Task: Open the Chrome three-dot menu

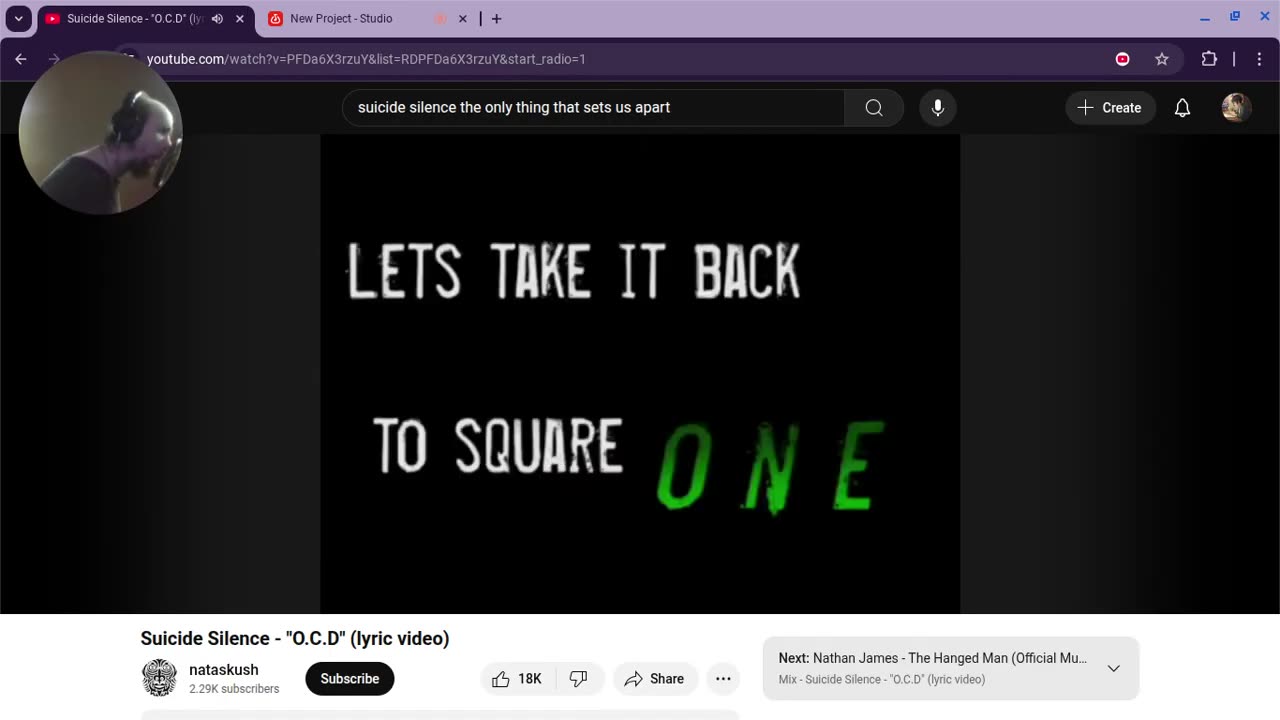Action: point(1259,59)
